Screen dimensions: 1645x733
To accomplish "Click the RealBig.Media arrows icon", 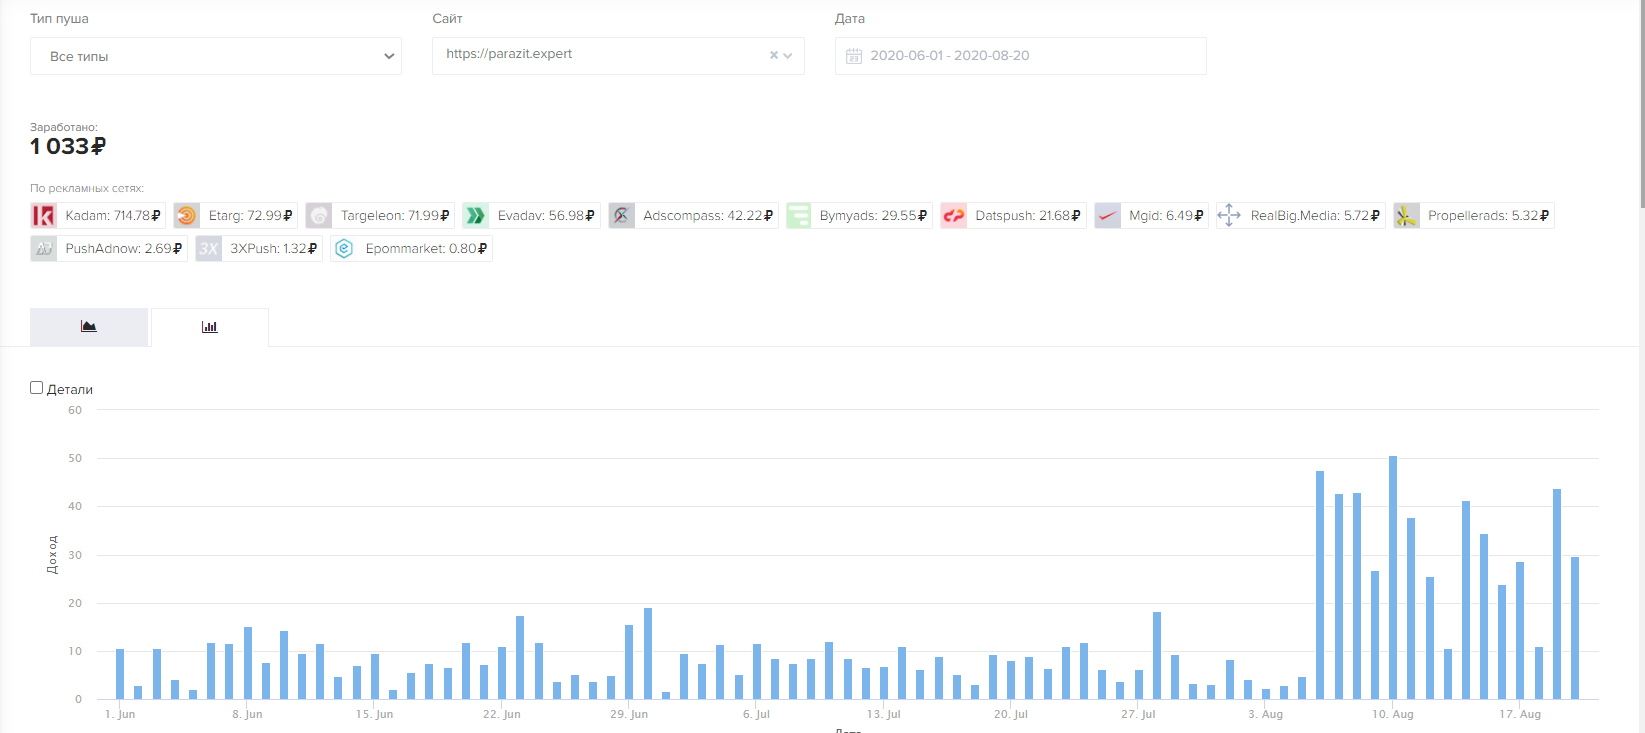I will (x=1229, y=216).
